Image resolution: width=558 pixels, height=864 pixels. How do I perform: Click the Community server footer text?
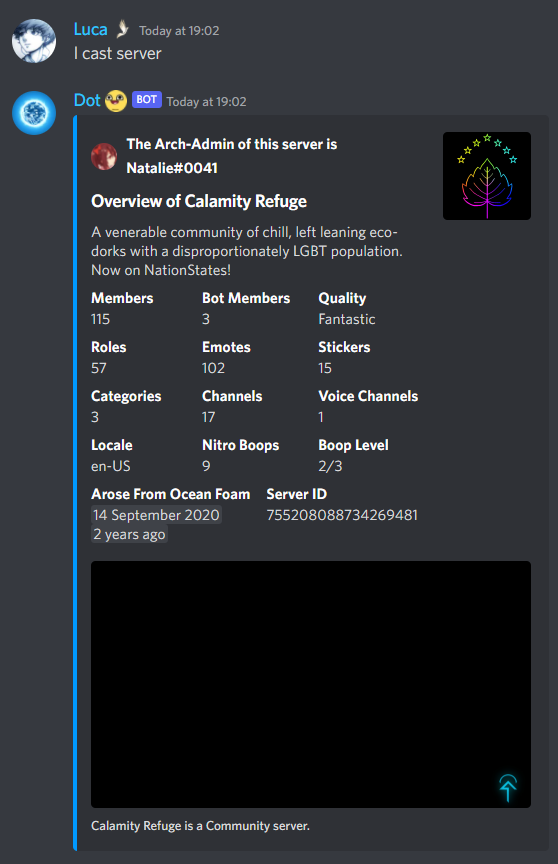point(201,825)
